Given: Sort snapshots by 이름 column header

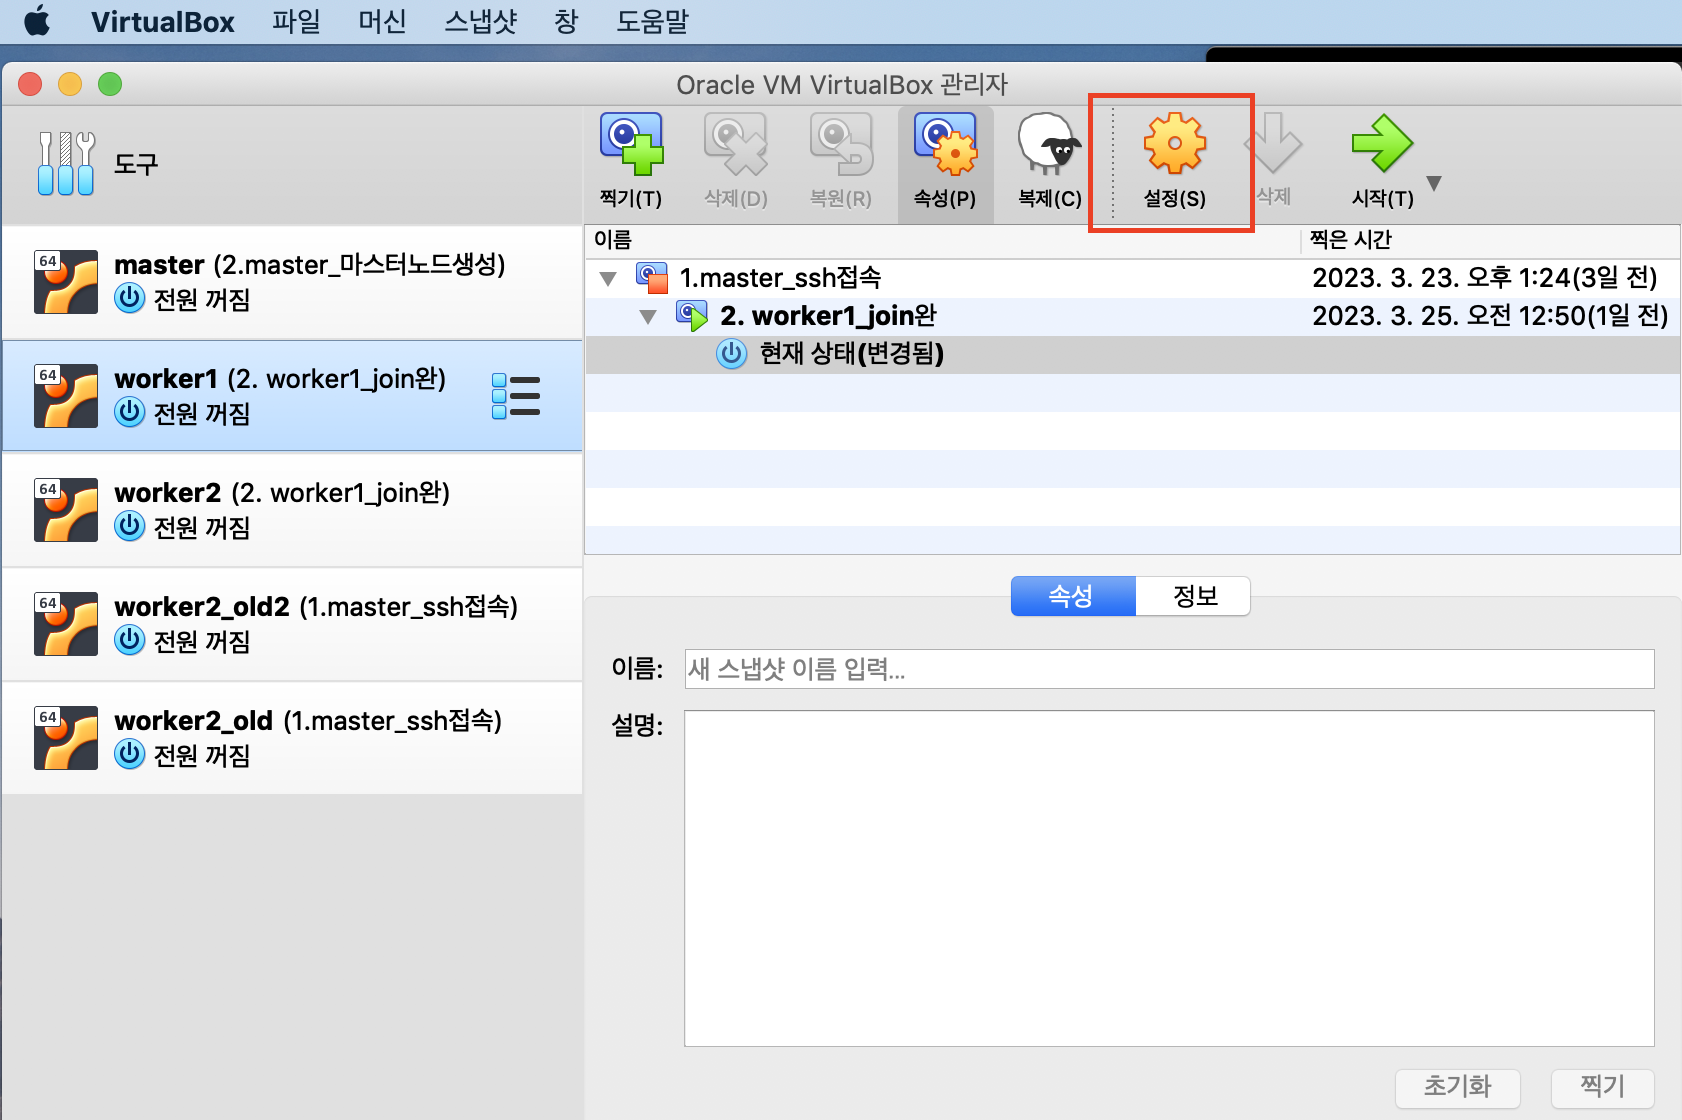Looking at the screenshot, I should pyautogui.click(x=942, y=240).
